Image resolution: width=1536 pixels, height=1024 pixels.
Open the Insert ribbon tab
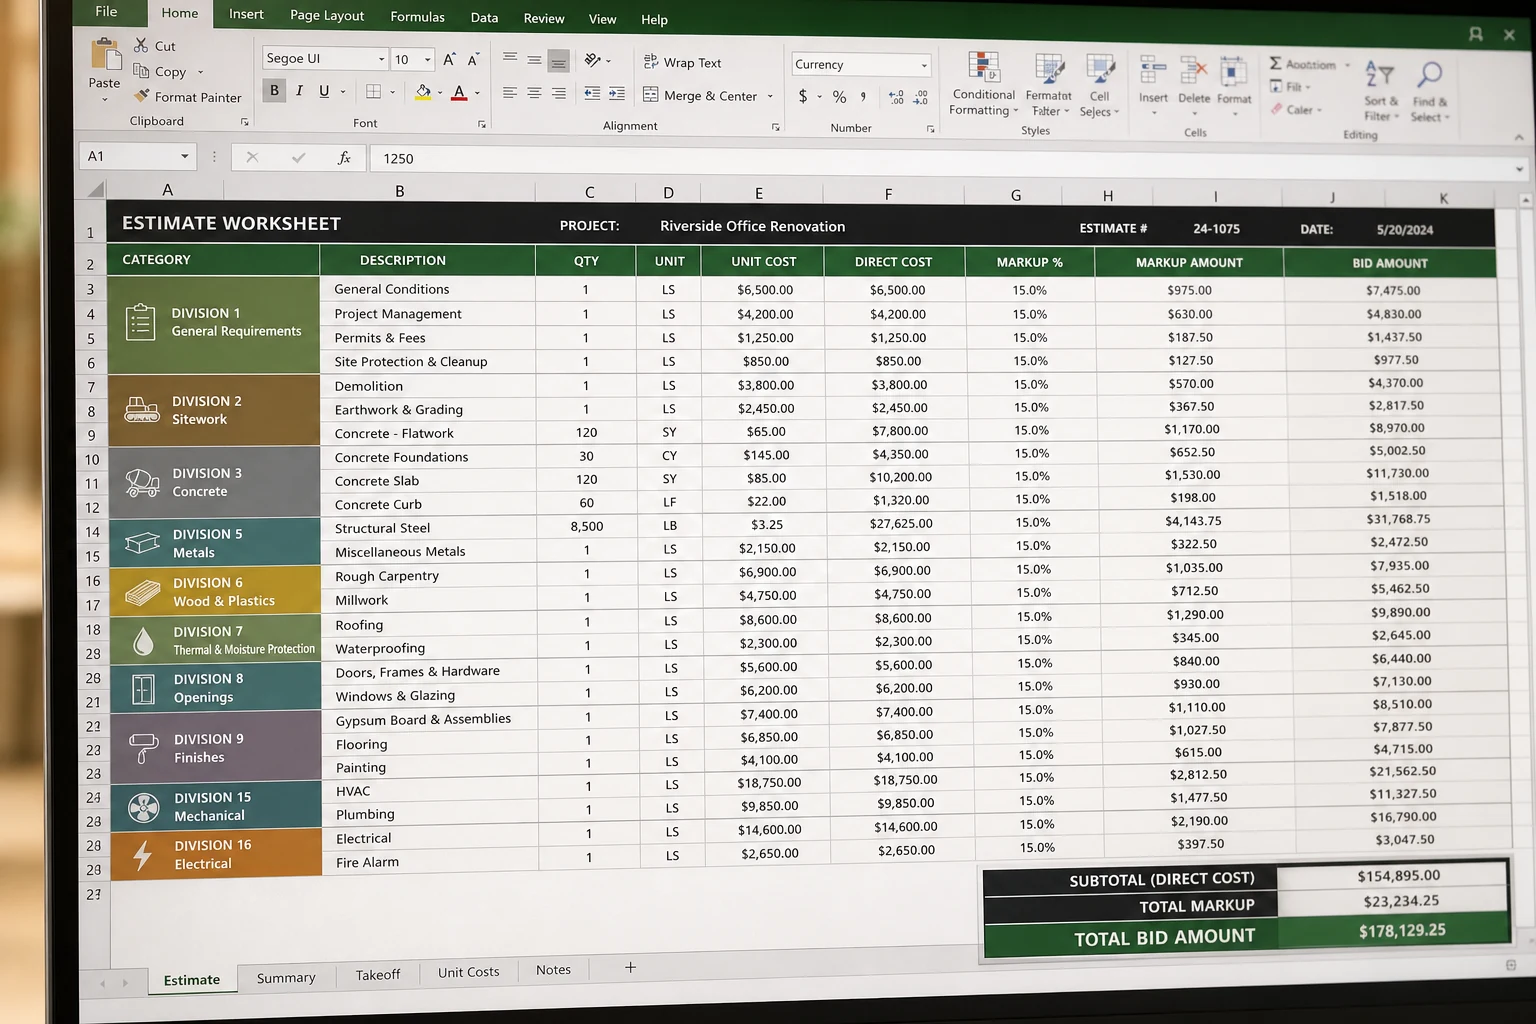pyautogui.click(x=246, y=14)
